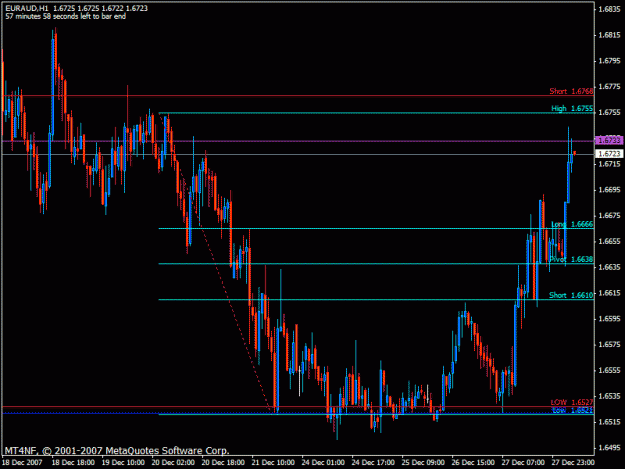Select the cyan 'Short 1.6610' level label
Image resolution: width=625 pixels, height=469 pixels.
pyautogui.click(x=571, y=295)
